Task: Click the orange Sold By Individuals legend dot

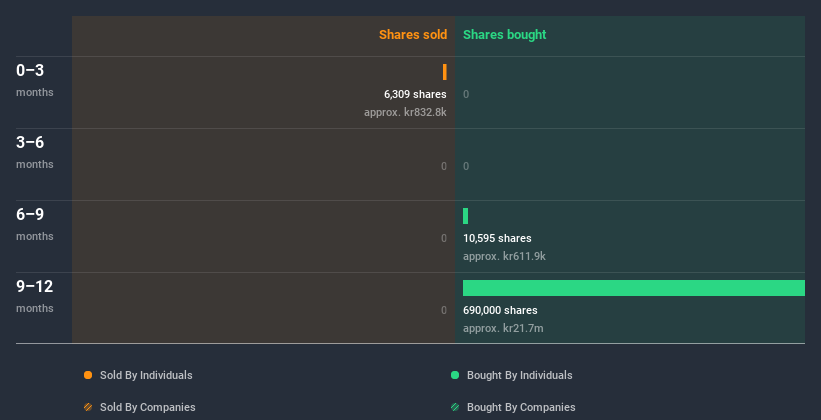Action: tap(88, 375)
